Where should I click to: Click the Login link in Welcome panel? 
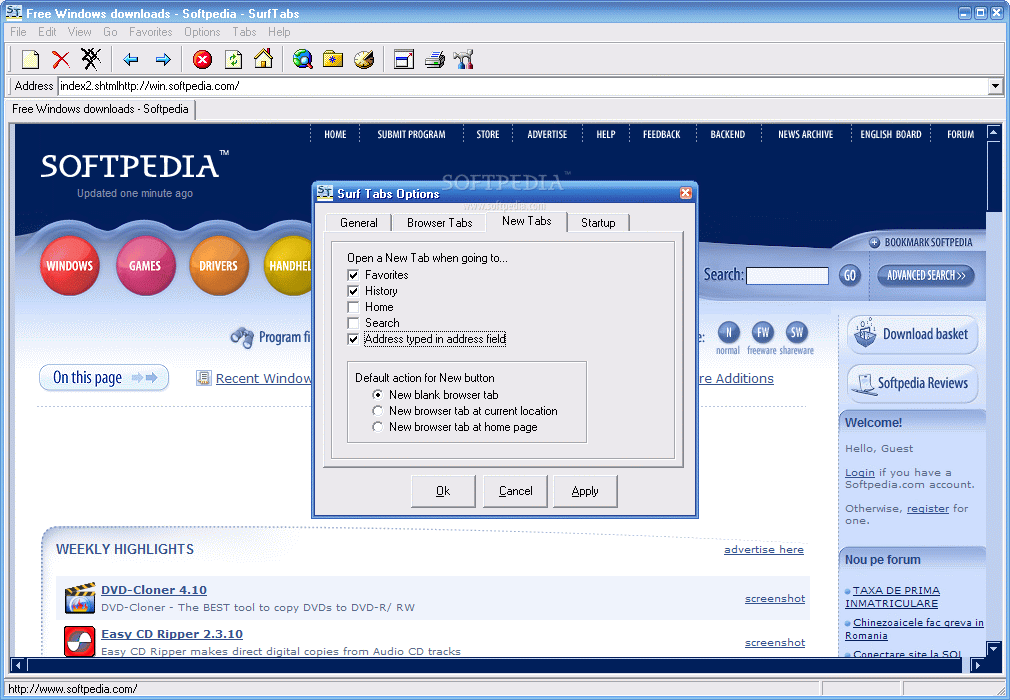click(860, 473)
